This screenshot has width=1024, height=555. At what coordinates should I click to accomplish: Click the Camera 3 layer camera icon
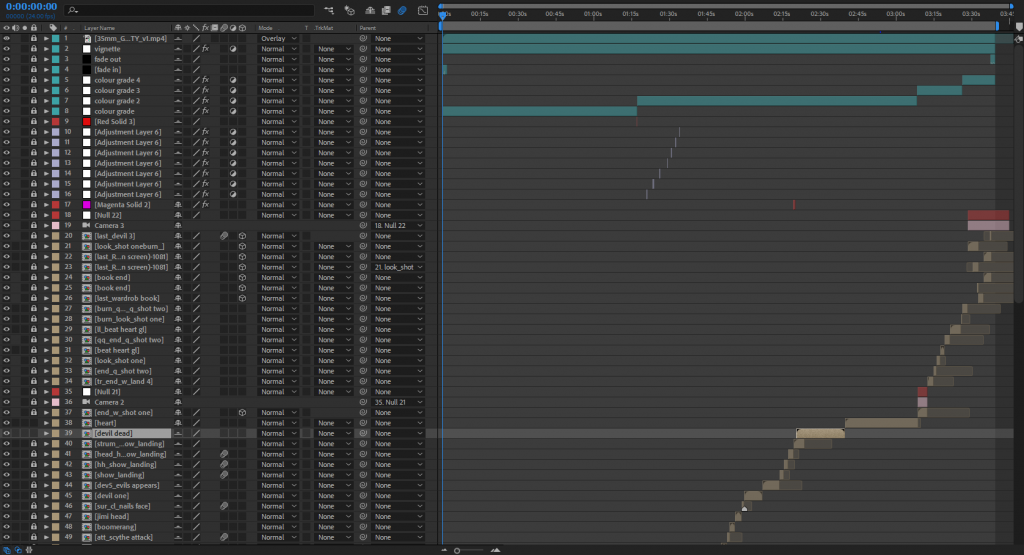86,225
